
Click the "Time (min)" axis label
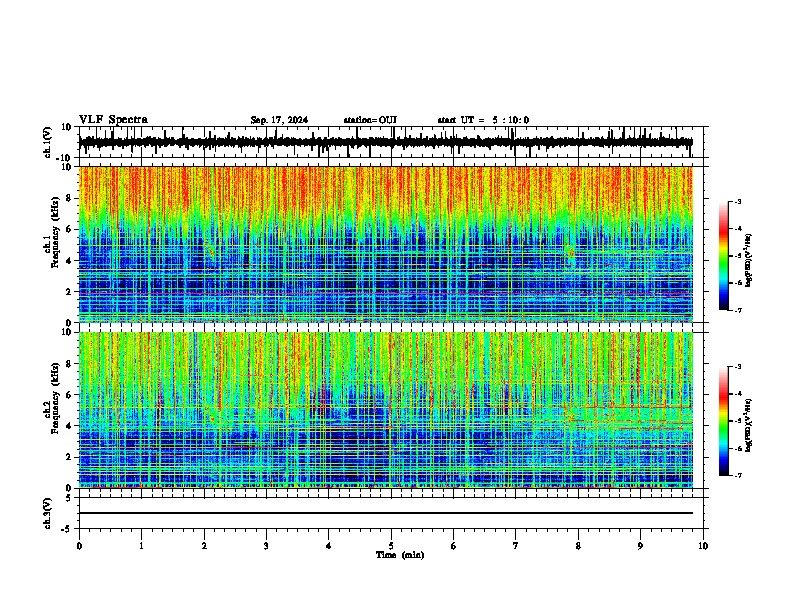400,555
